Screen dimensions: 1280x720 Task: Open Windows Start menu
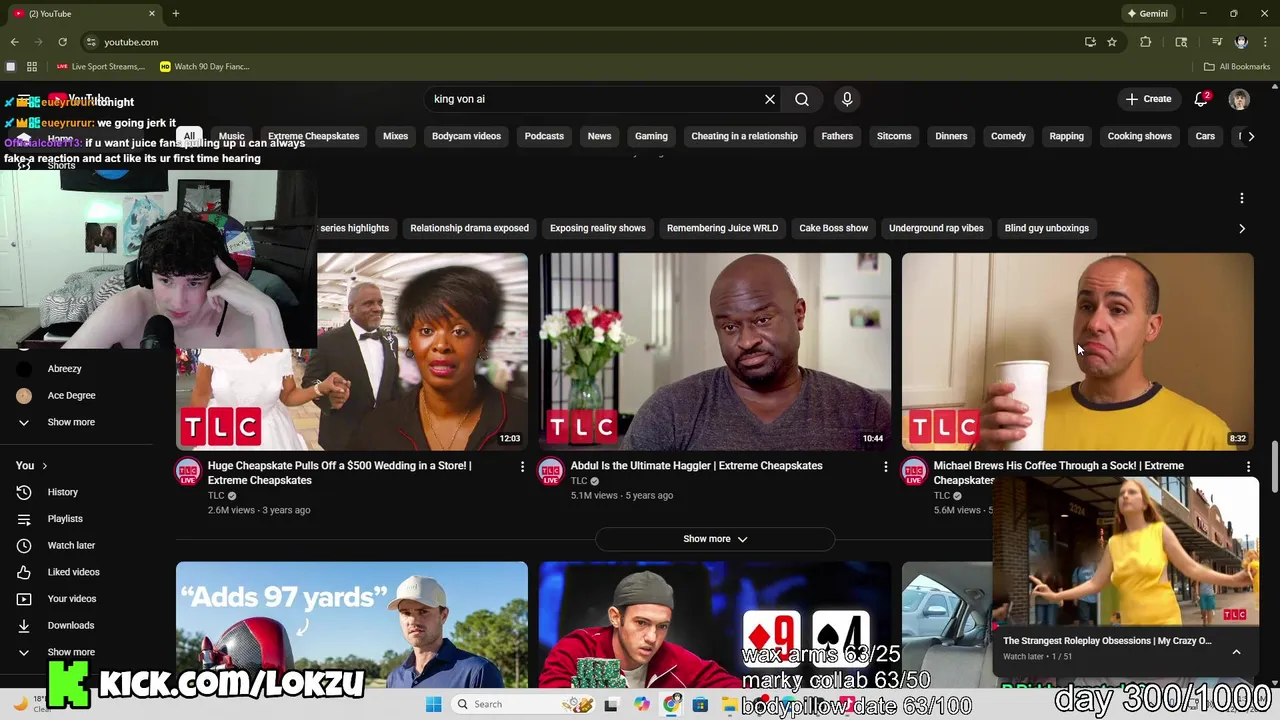pos(433,704)
